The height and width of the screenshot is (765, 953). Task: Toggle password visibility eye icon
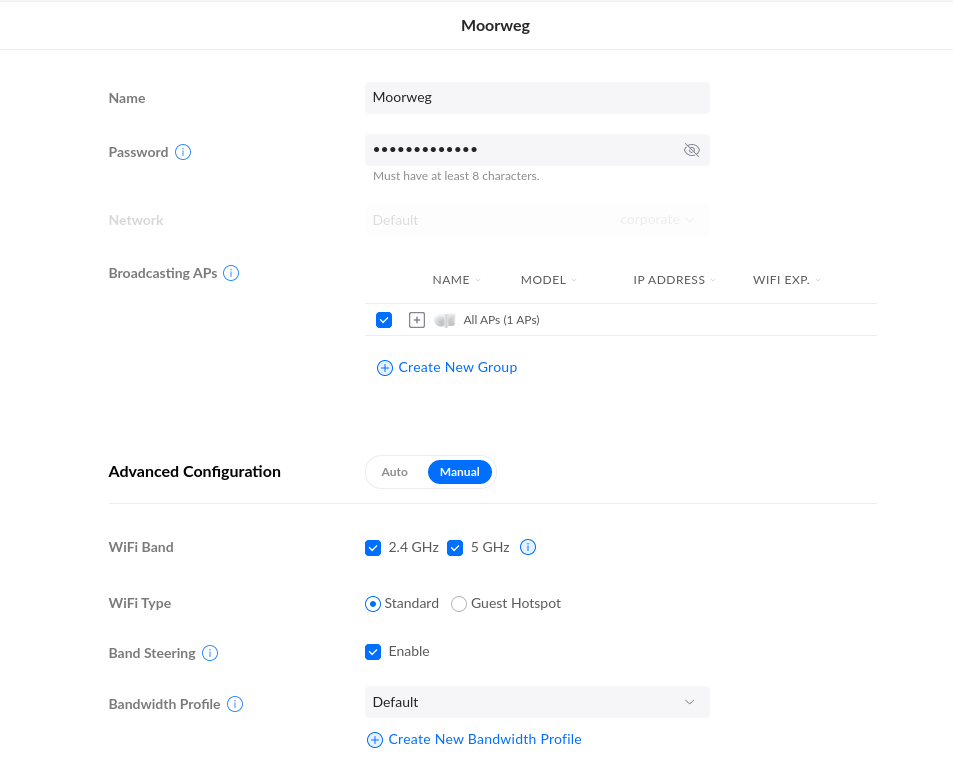point(691,150)
